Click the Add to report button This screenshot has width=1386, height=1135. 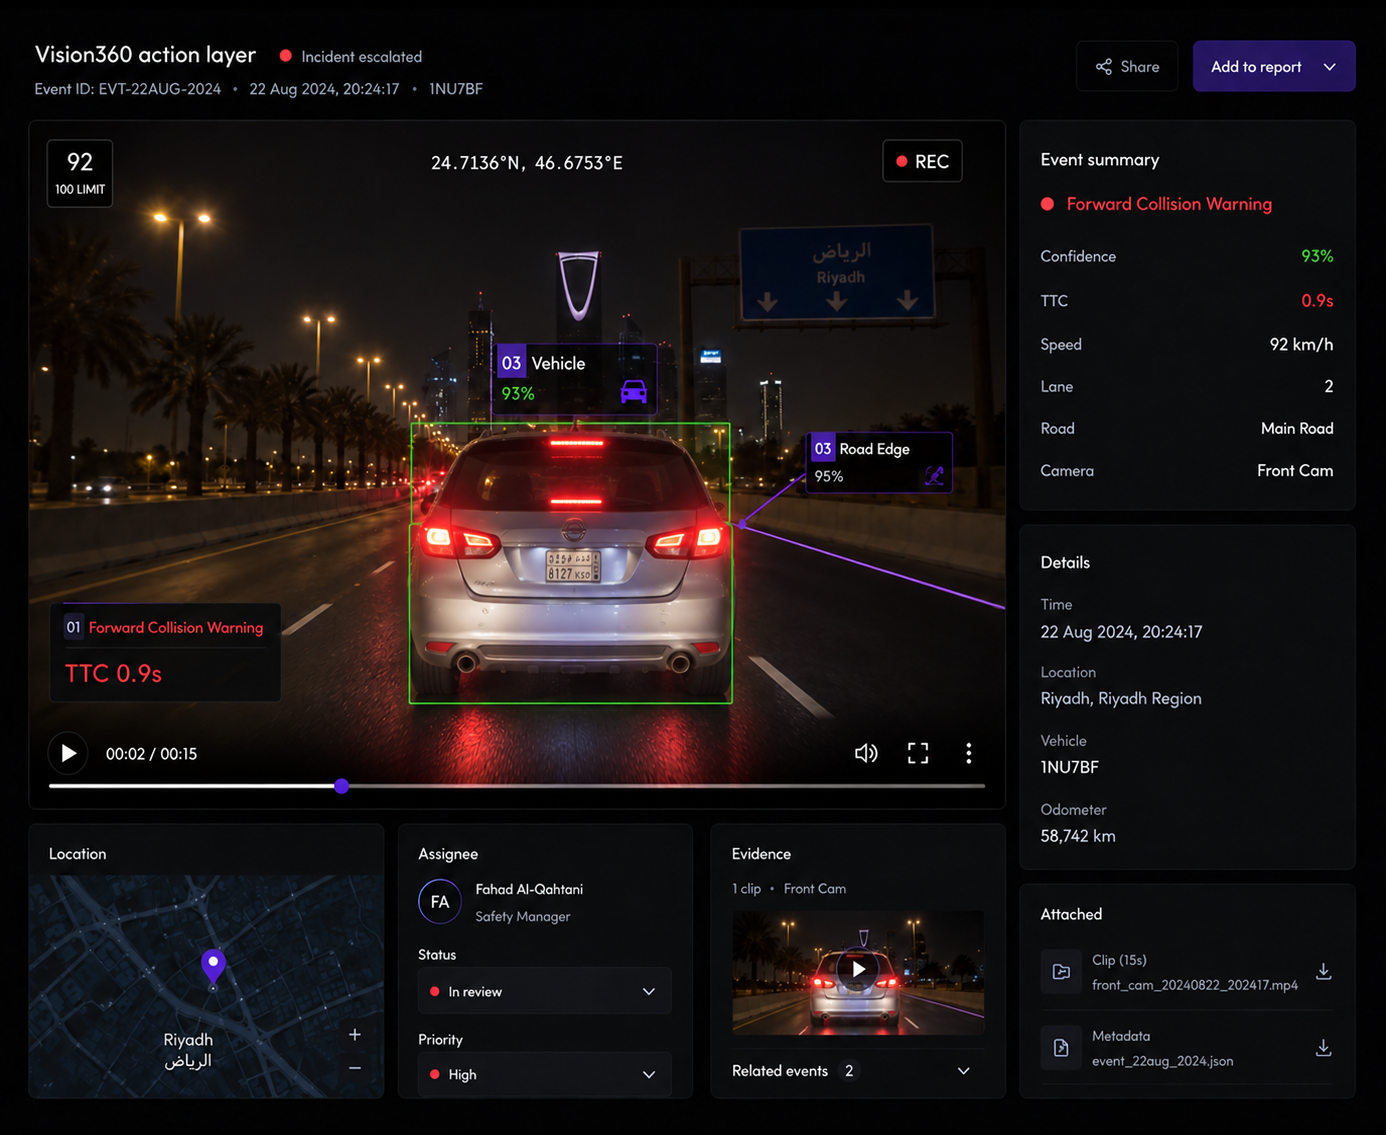[x=1256, y=67]
